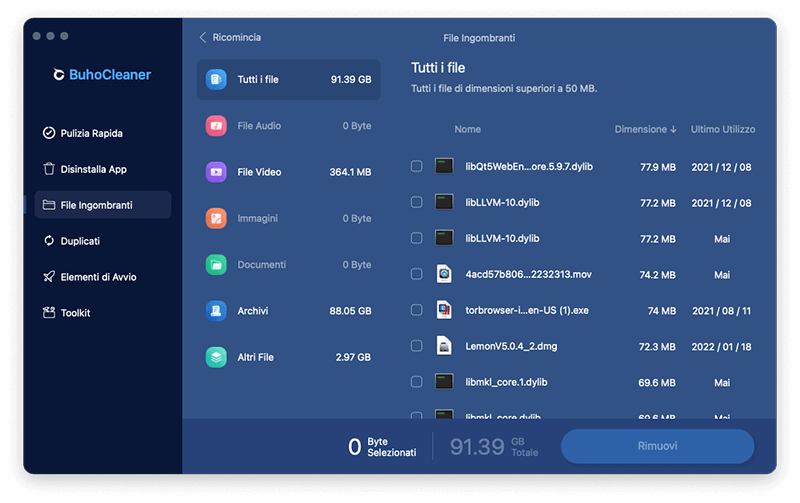Click the File Video purple icon

[x=216, y=172]
